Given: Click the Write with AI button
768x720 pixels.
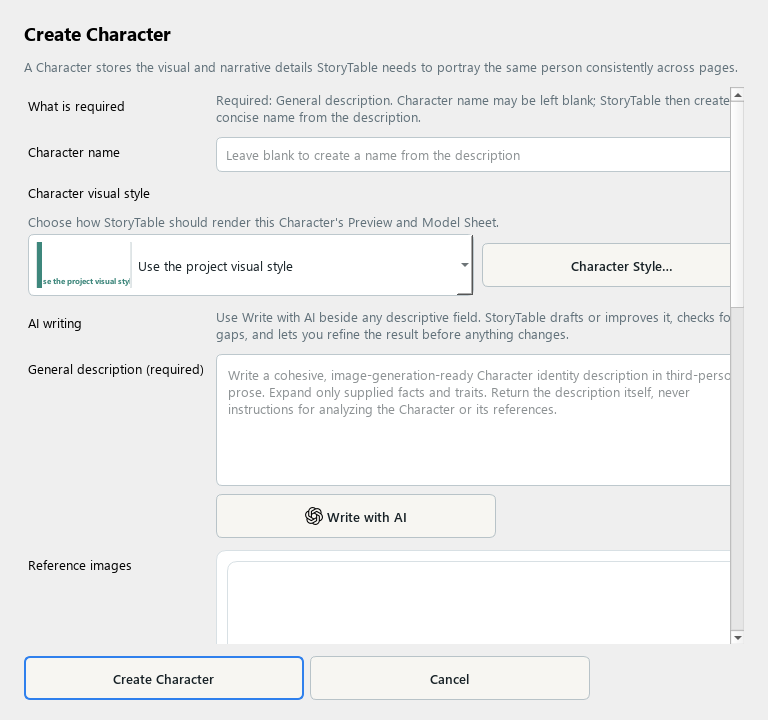Looking at the screenshot, I should [356, 516].
